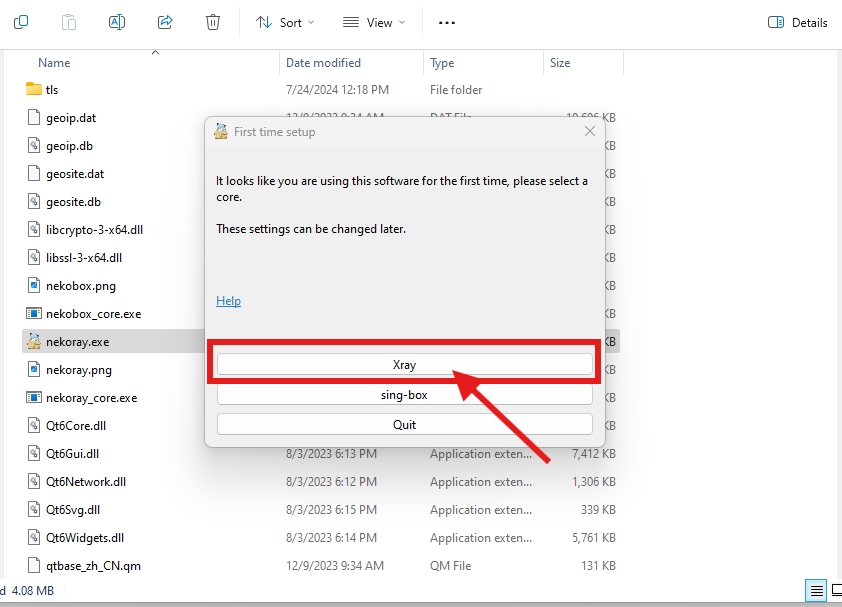Sort by the Size column header

tap(560, 63)
